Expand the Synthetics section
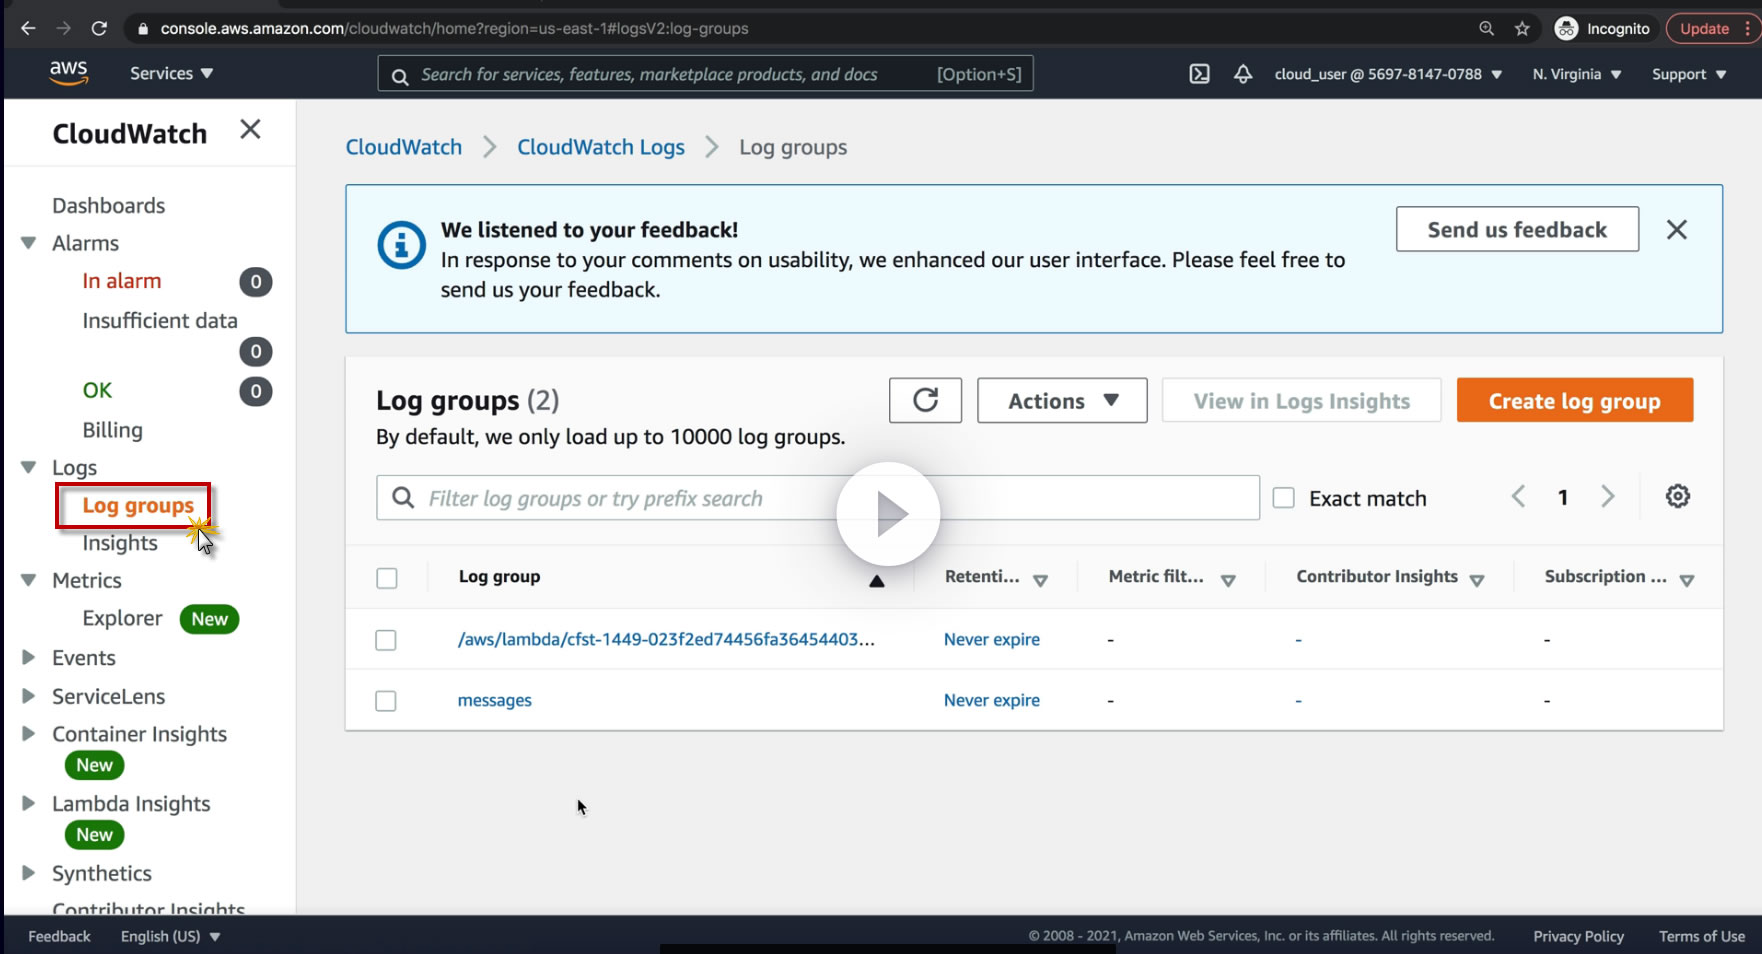Screen dimensions: 1762x954 29,873
